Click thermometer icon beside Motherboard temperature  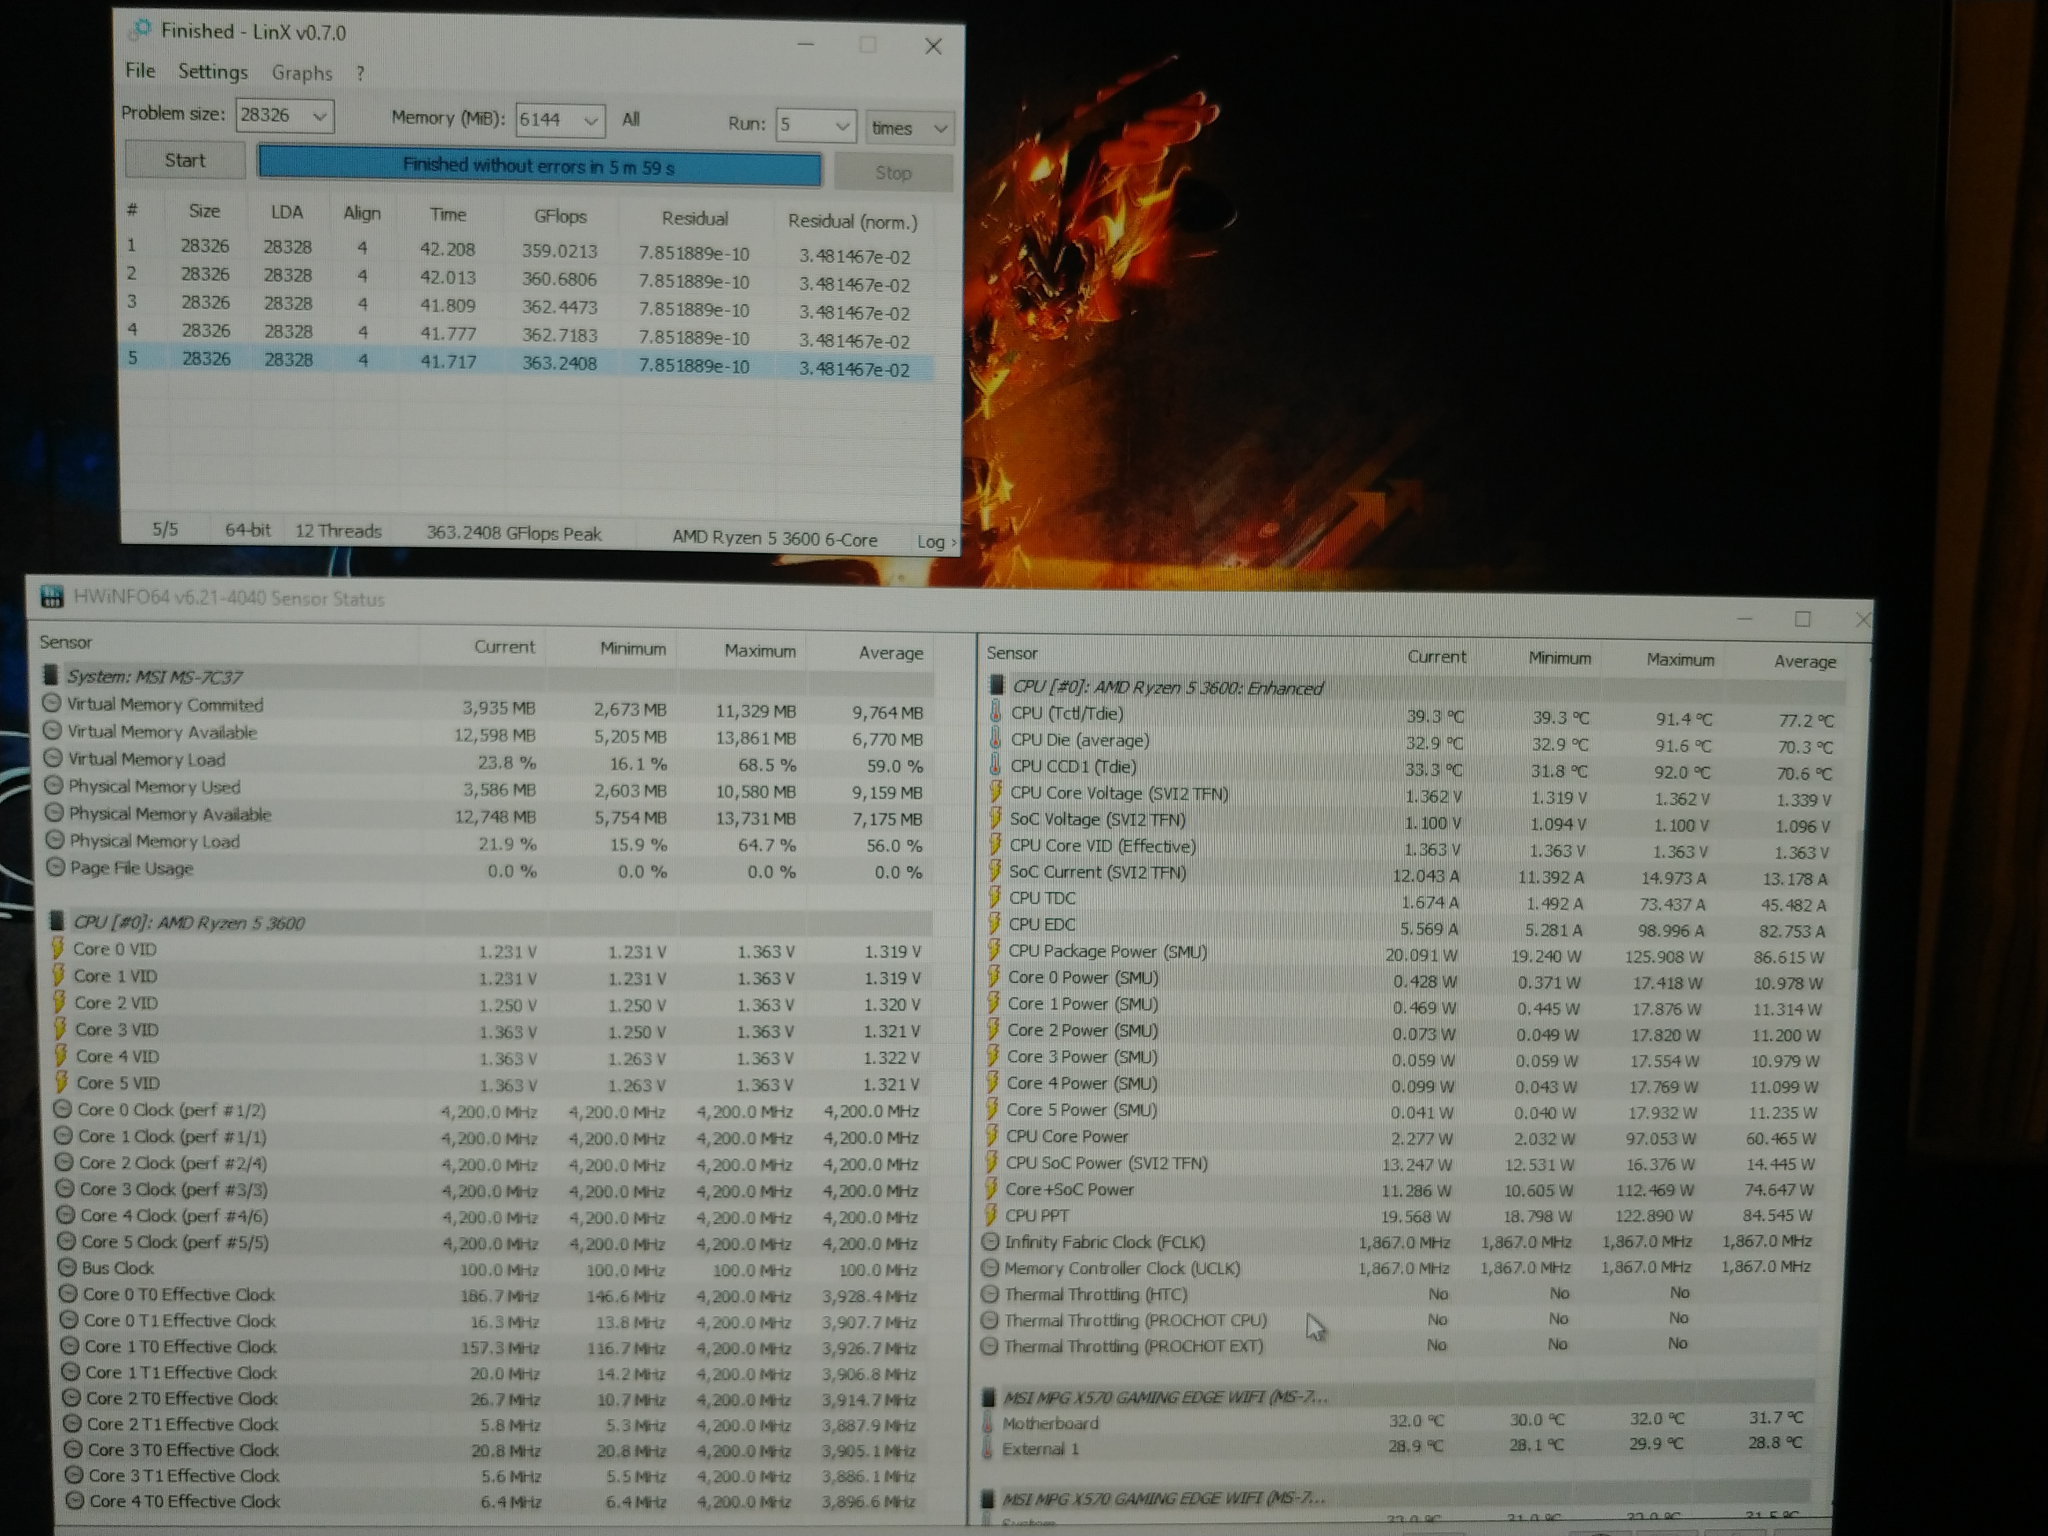coord(988,1423)
